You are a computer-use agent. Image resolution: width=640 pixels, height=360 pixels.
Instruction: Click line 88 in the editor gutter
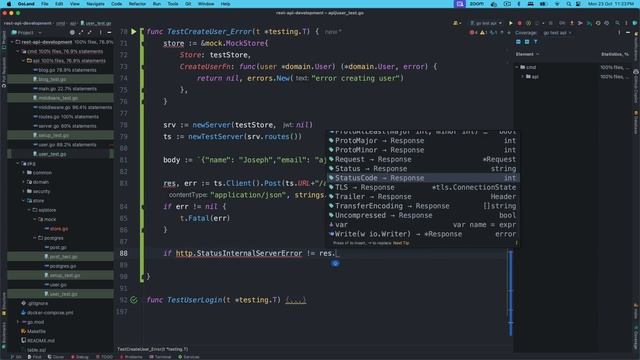pyautogui.click(x=124, y=253)
